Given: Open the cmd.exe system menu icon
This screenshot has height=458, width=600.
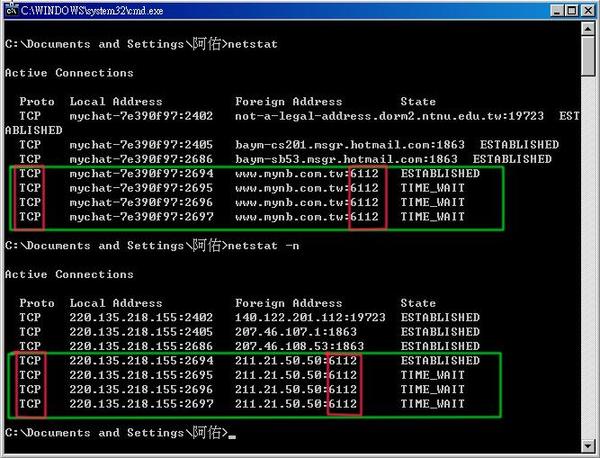Looking at the screenshot, I should coord(12,10).
